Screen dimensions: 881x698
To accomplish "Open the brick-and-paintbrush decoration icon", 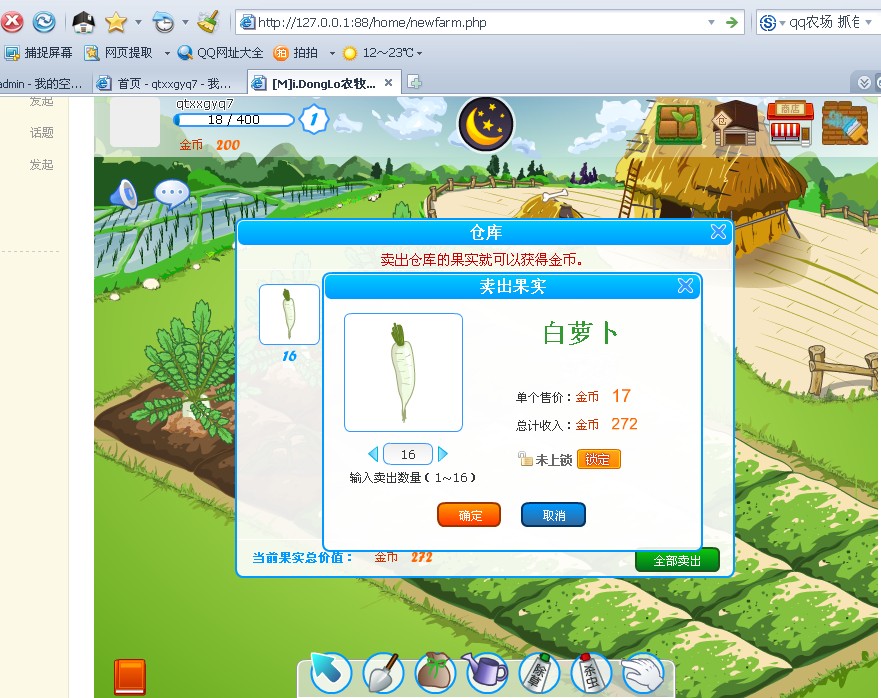I will click(x=845, y=123).
